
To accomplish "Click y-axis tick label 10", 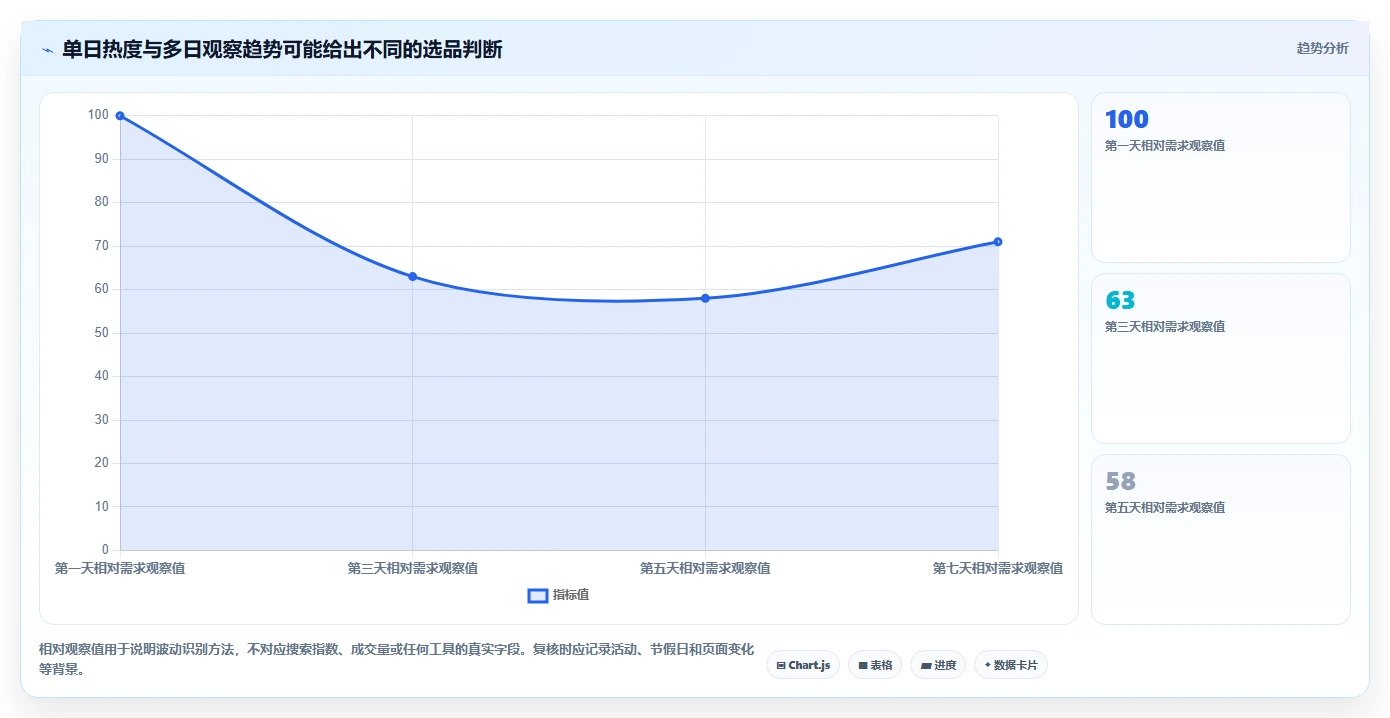I will [x=101, y=507].
